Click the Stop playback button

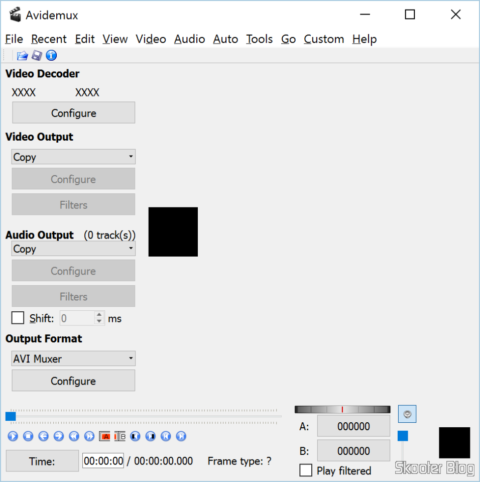[x=28, y=436]
